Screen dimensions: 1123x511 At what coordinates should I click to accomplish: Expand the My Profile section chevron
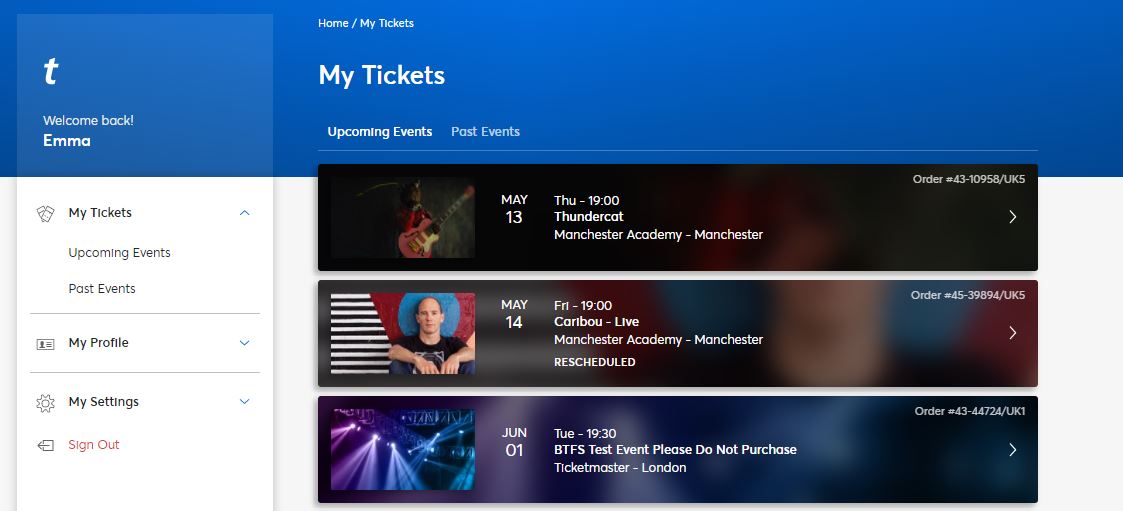point(245,343)
